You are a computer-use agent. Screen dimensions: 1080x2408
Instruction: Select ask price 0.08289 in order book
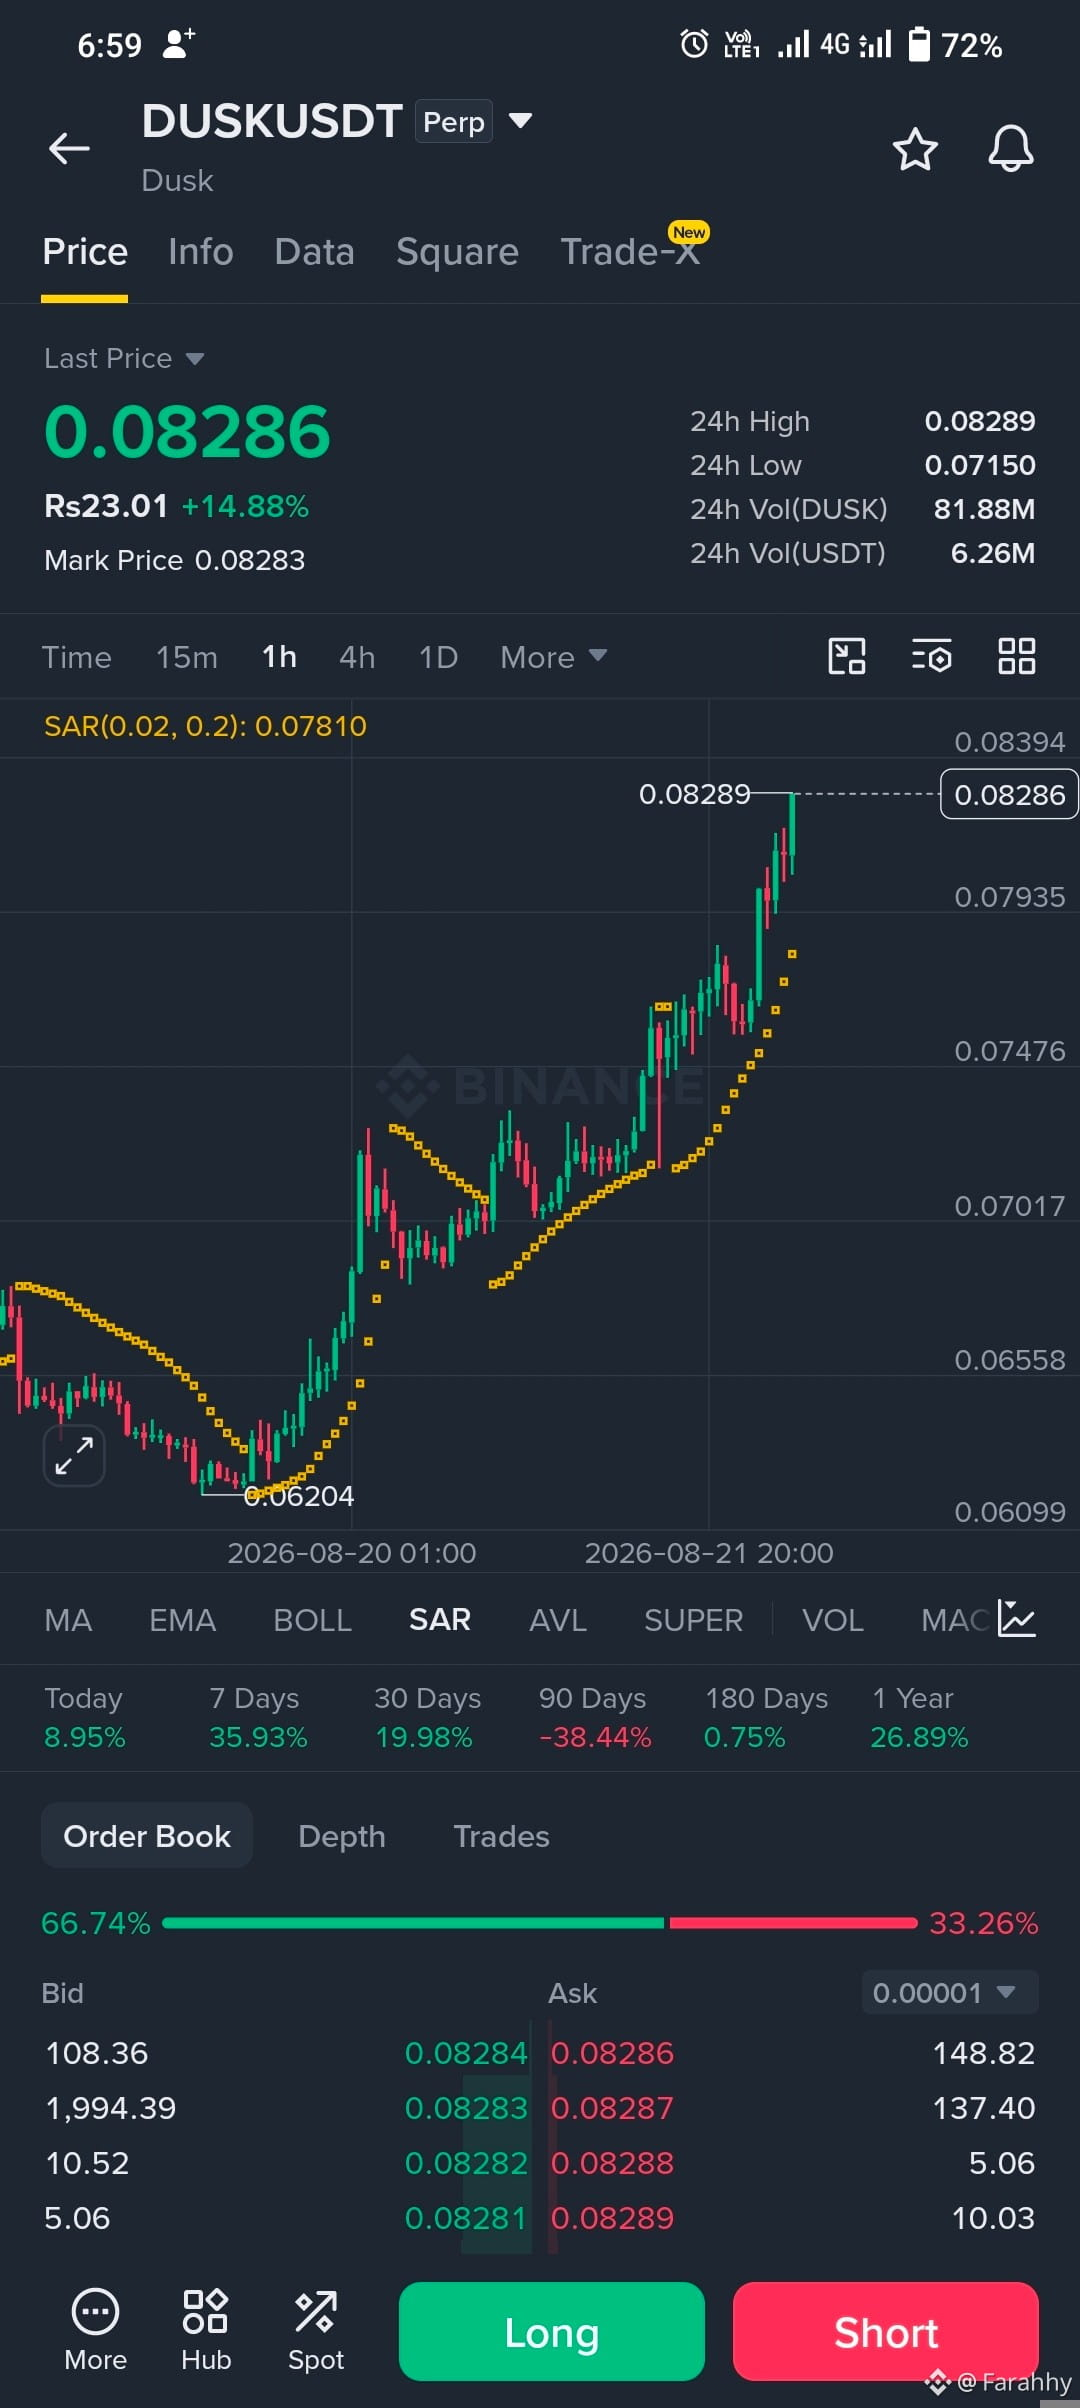coord(613,2218)
